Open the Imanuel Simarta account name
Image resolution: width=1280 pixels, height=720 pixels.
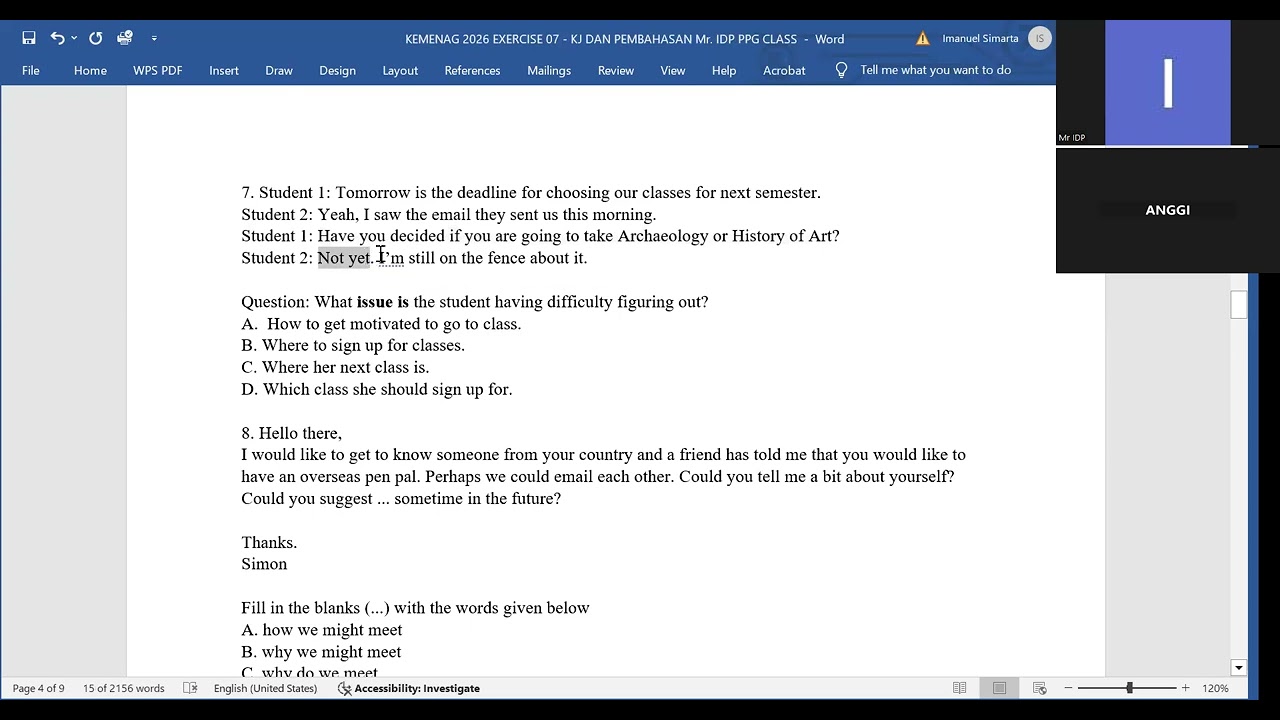980,39
